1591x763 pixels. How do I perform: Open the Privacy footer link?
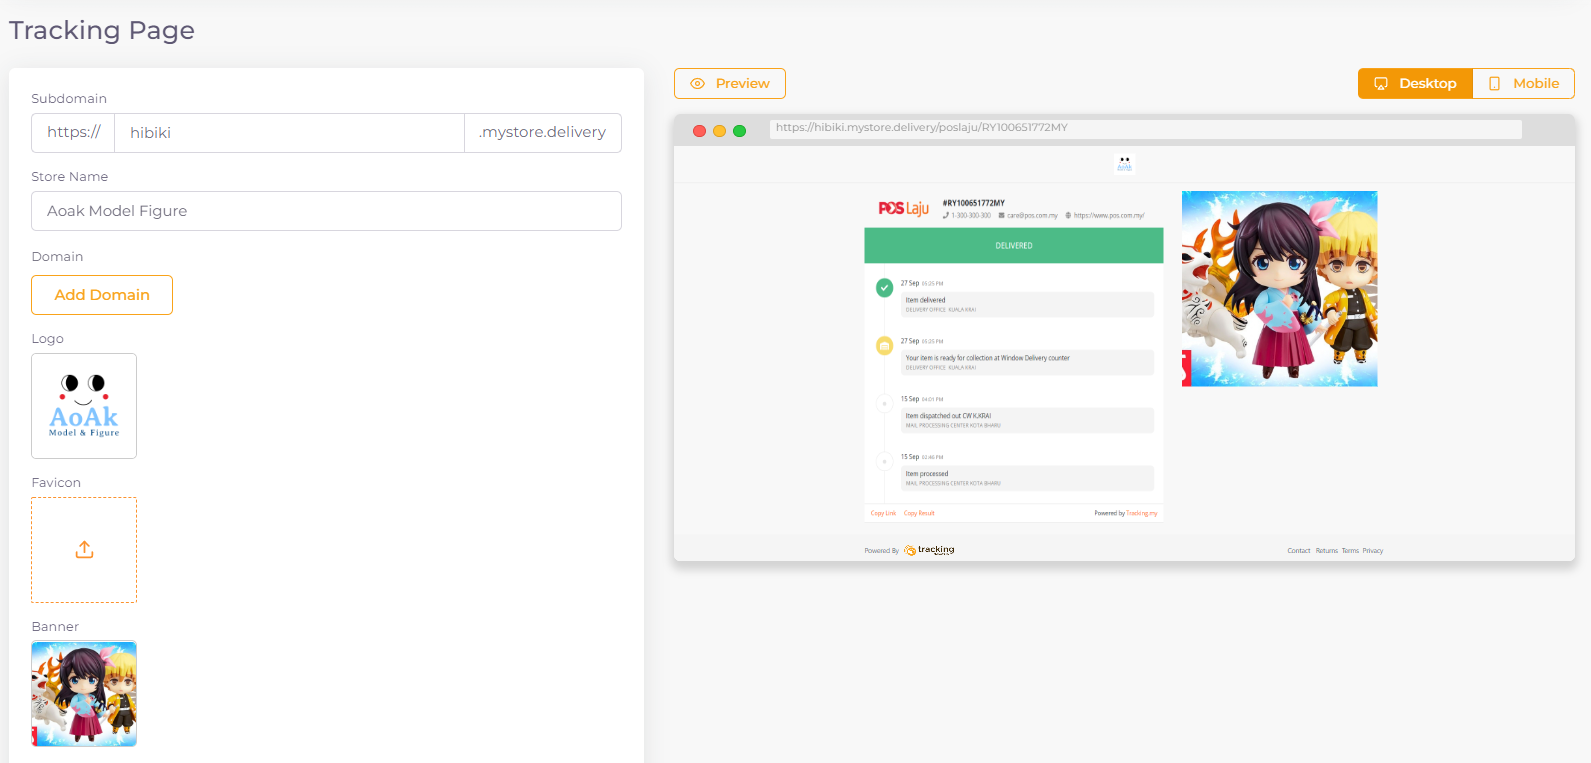1372,551
